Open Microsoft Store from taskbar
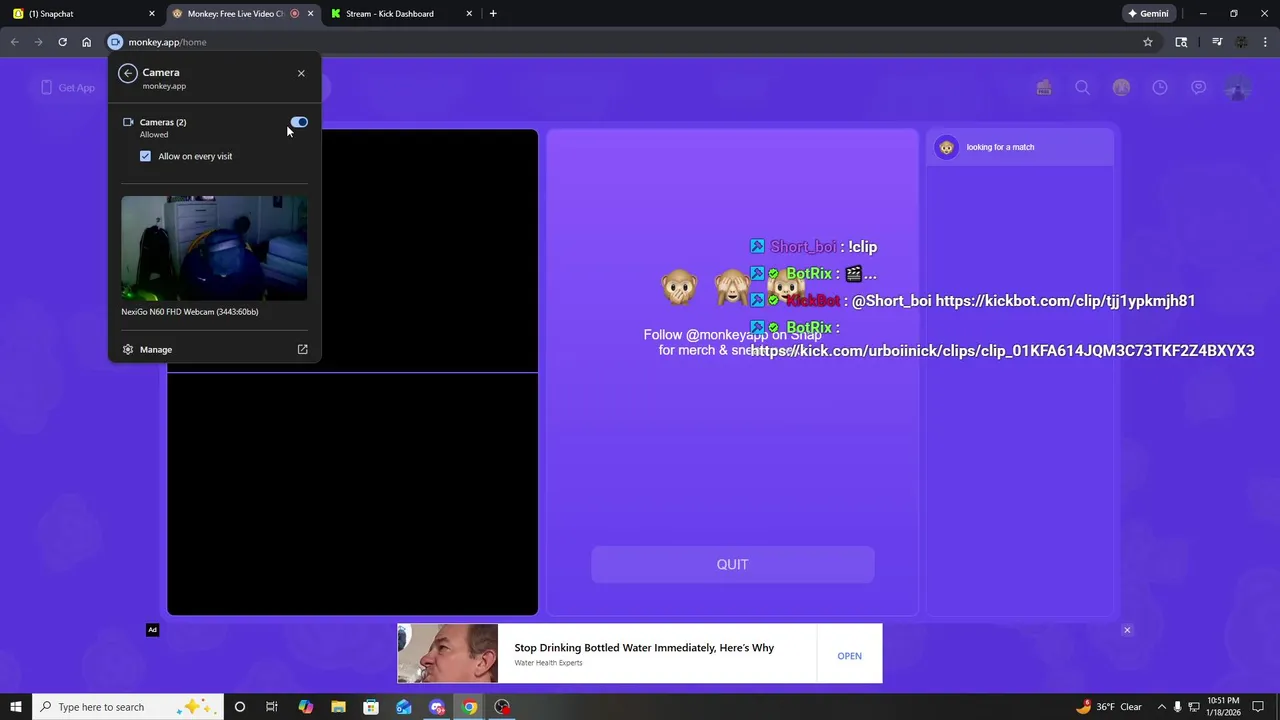The width and height of the screenshot is (1280, 720). pos(371,707)
